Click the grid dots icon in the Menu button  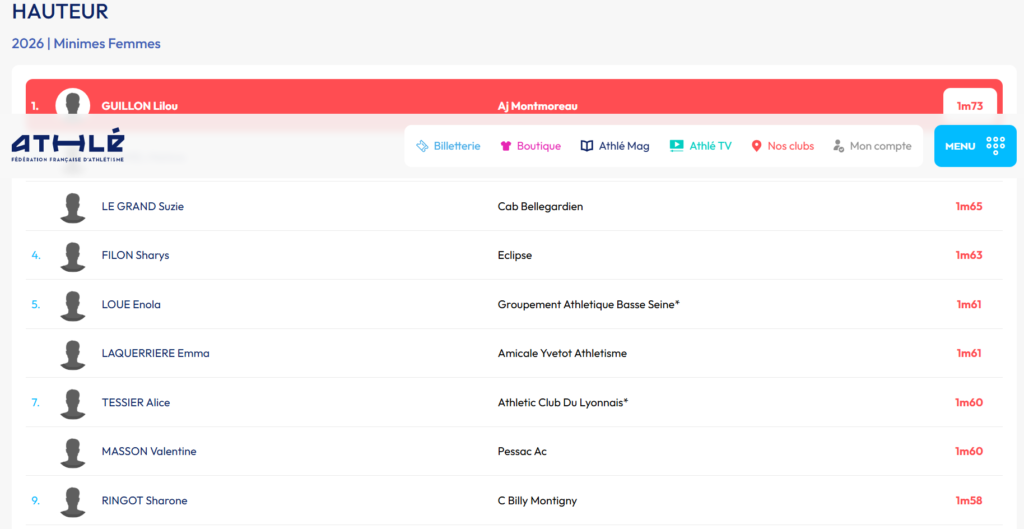click(995, 146)
